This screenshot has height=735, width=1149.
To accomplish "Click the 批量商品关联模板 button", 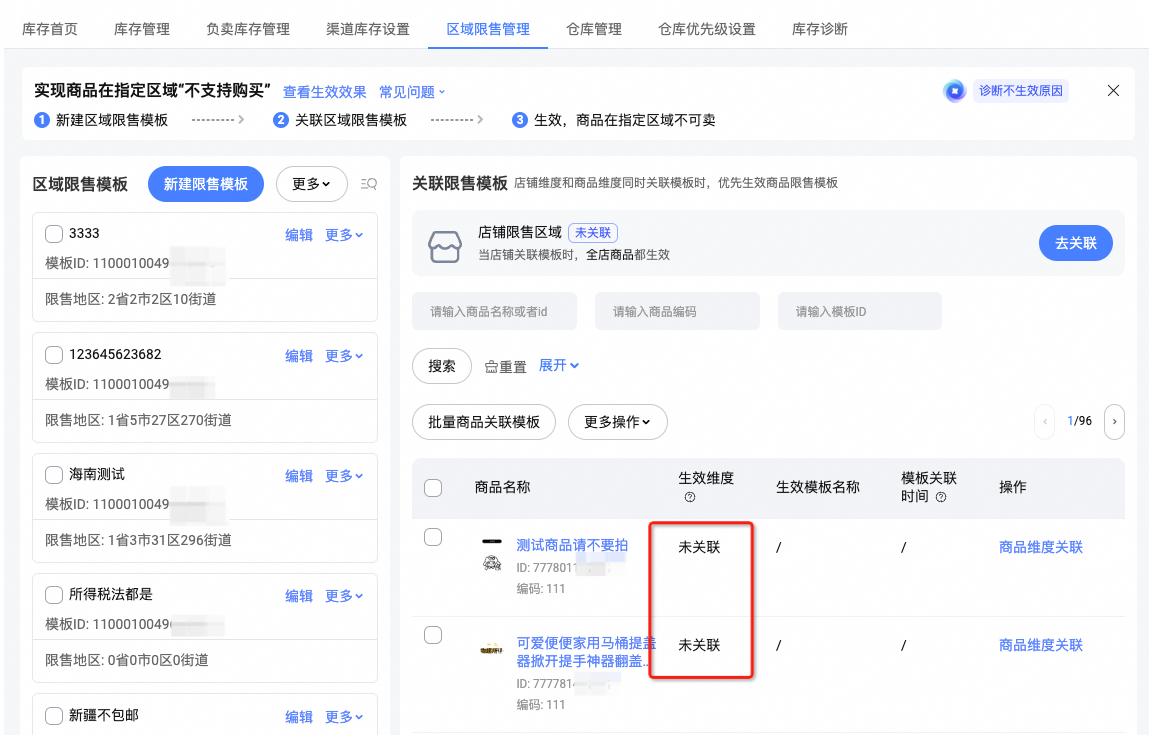I will click(484, 422).
